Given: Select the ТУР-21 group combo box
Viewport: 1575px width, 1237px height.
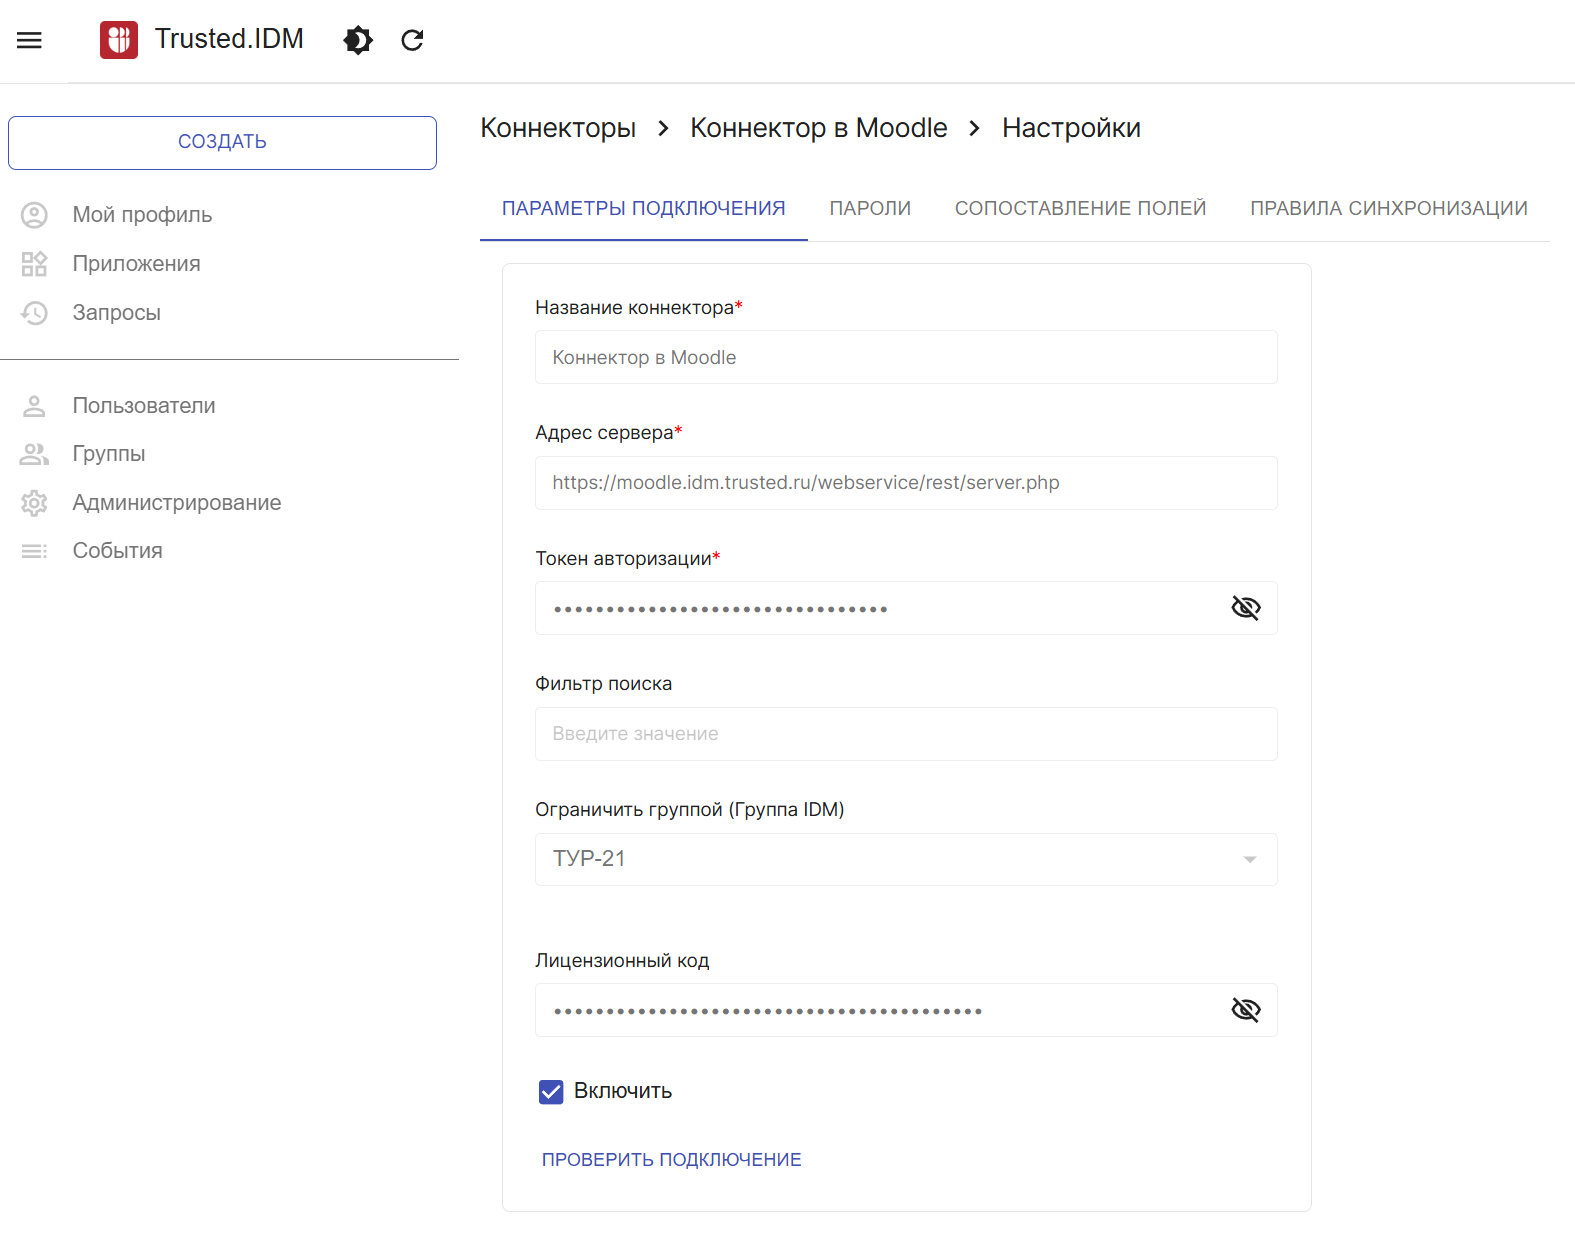Looking at the screenshot, I should pyautogui.click(x=906, y=859).
